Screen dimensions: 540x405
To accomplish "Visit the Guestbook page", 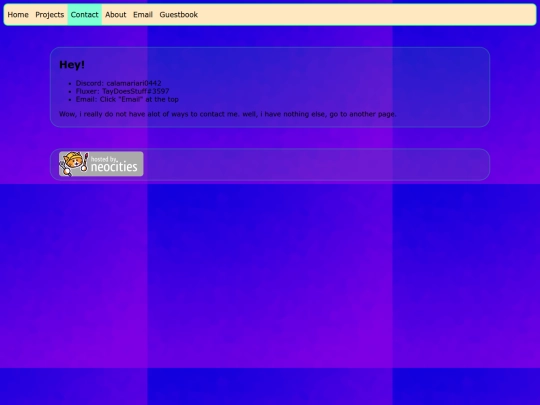I will (178, 15).
